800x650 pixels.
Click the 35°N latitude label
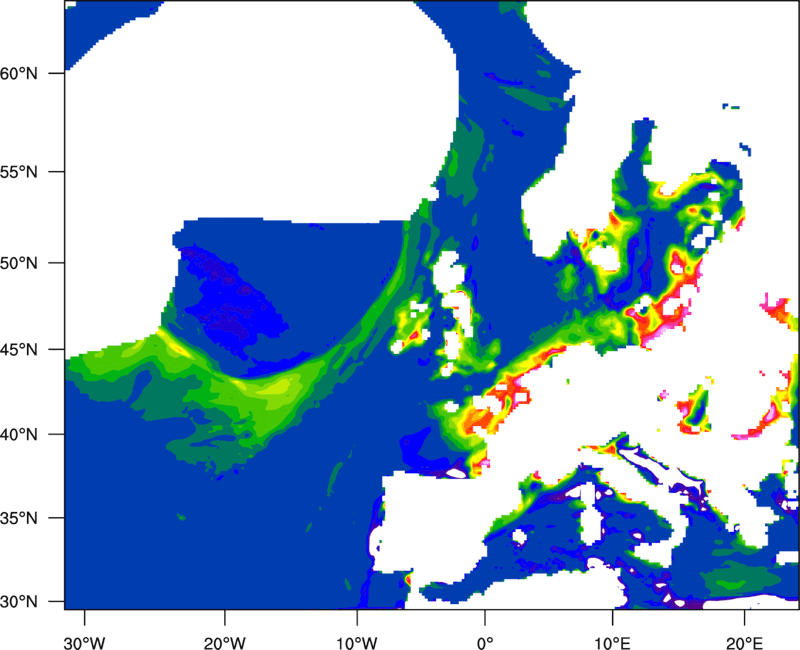[x=19, y=518]
